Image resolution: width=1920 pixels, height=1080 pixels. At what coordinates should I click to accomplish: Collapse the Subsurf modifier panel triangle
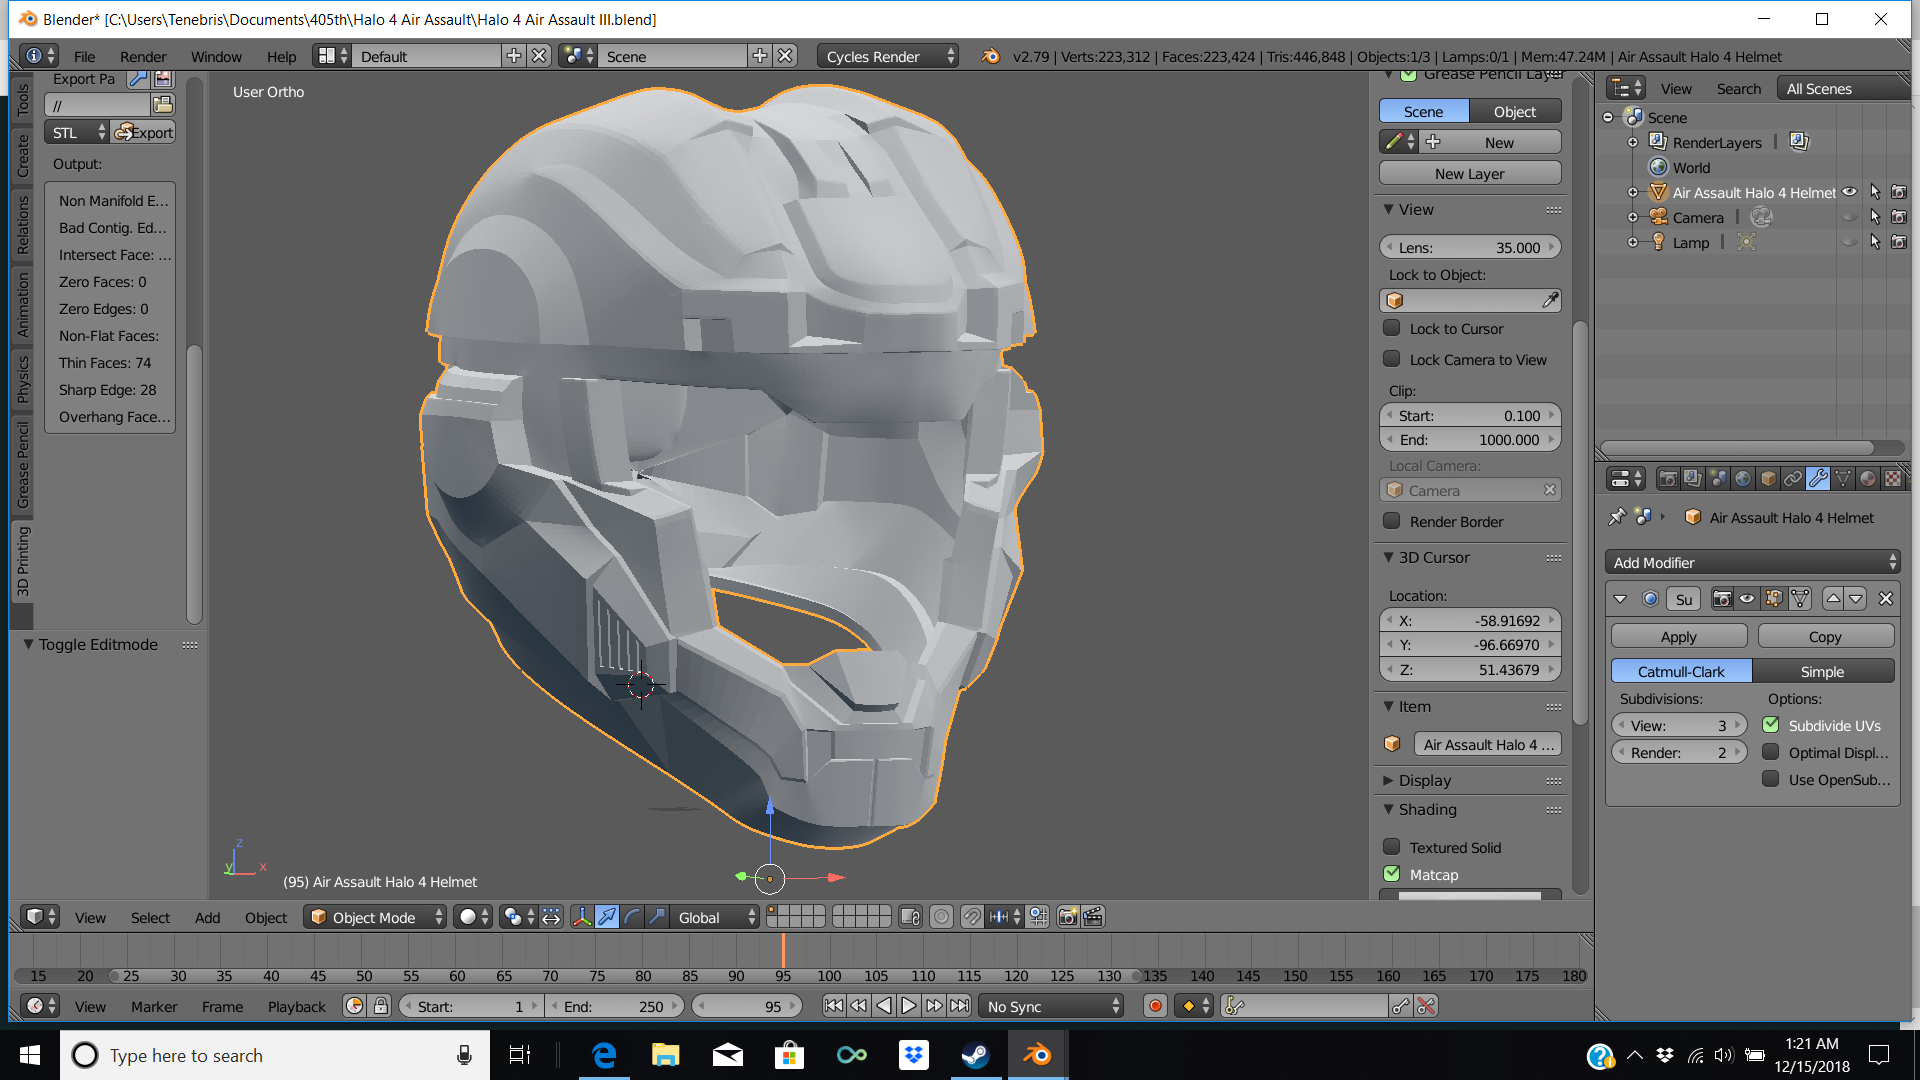pos(1620,599)
